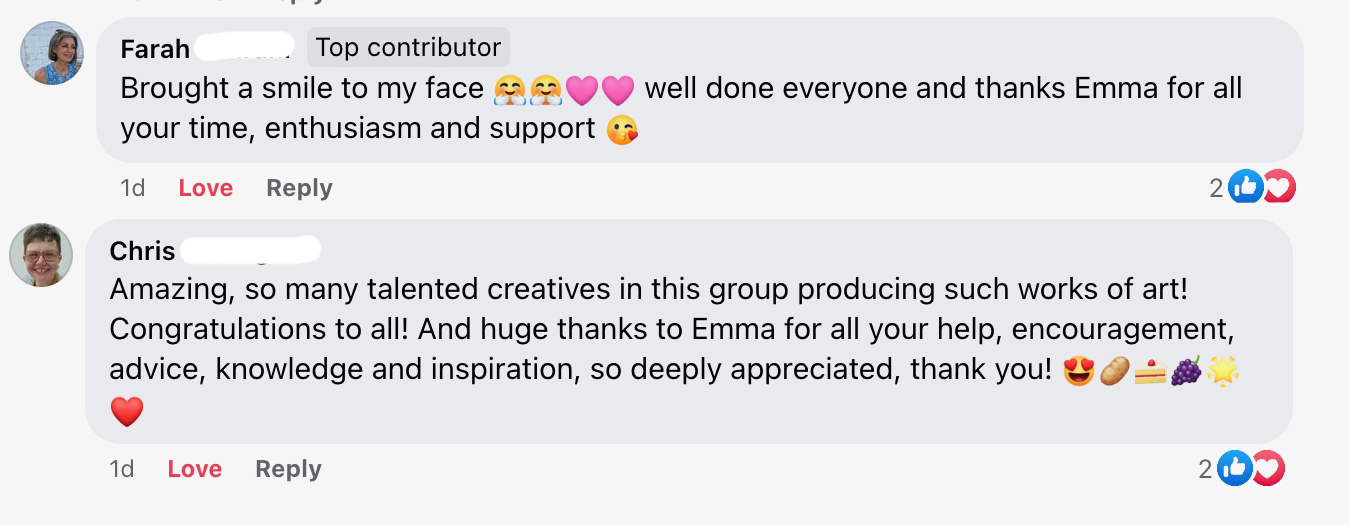This screenshot has height=525, width=1350.
Task: Click the blue thumbs-up icon on Farah's comment
Action: 1245,186
